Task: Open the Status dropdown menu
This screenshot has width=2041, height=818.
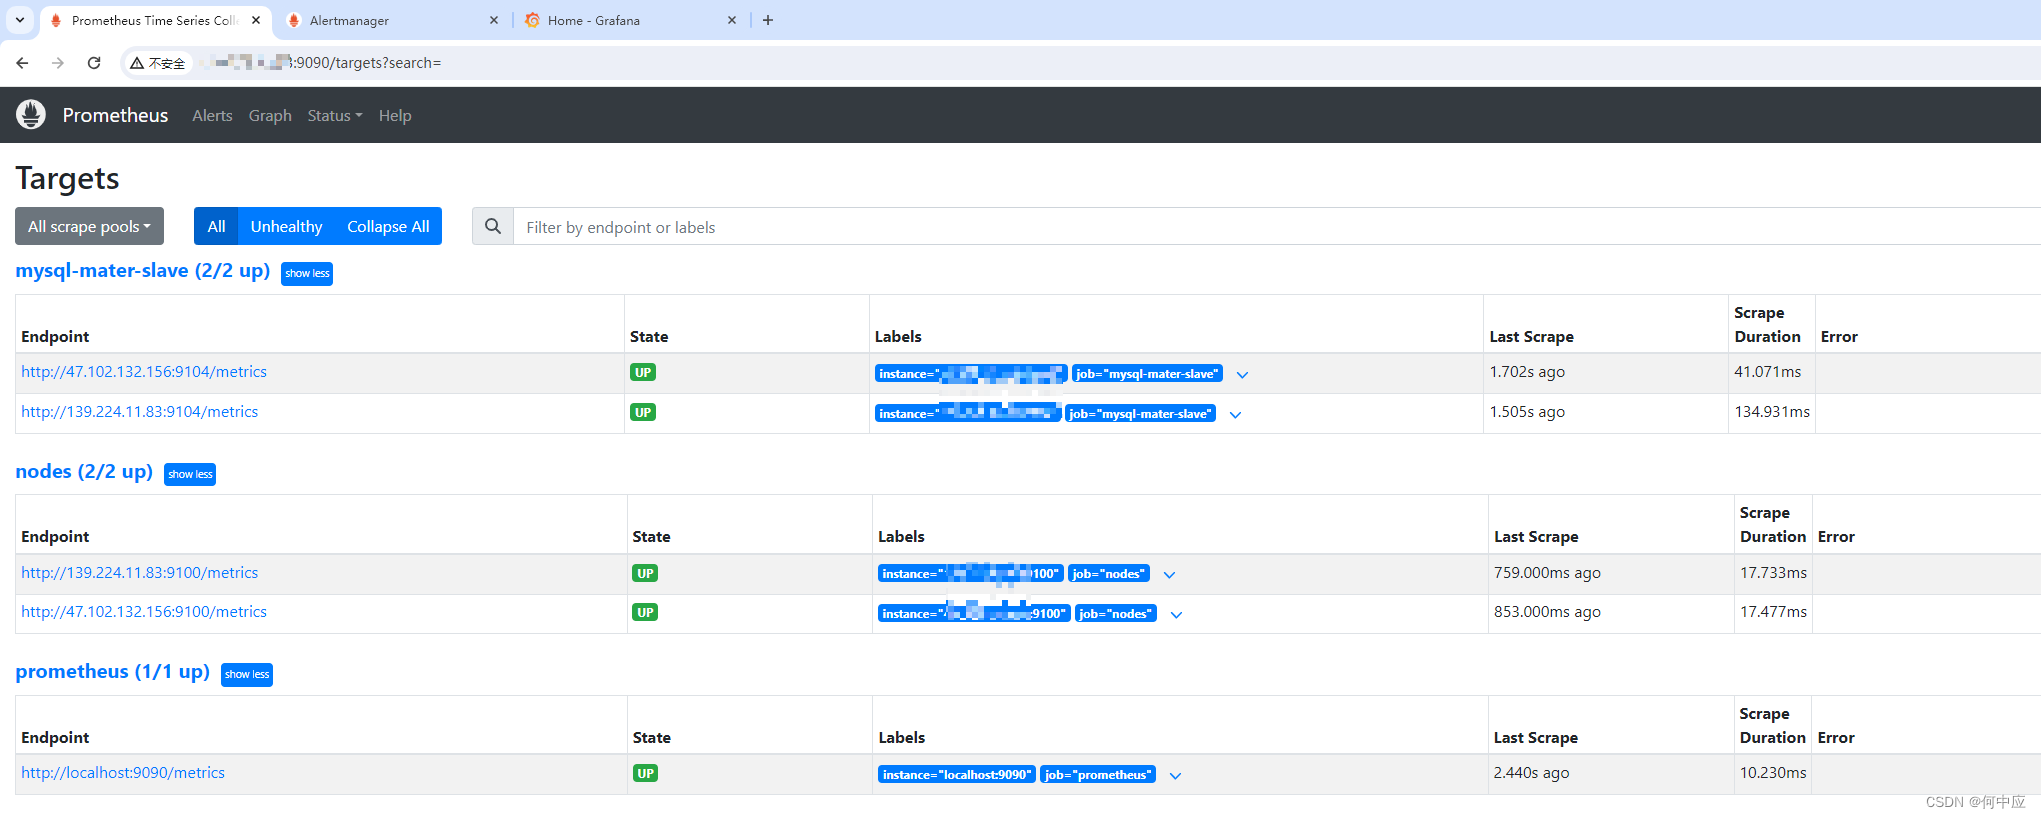Action: click(x=335, y=116)
